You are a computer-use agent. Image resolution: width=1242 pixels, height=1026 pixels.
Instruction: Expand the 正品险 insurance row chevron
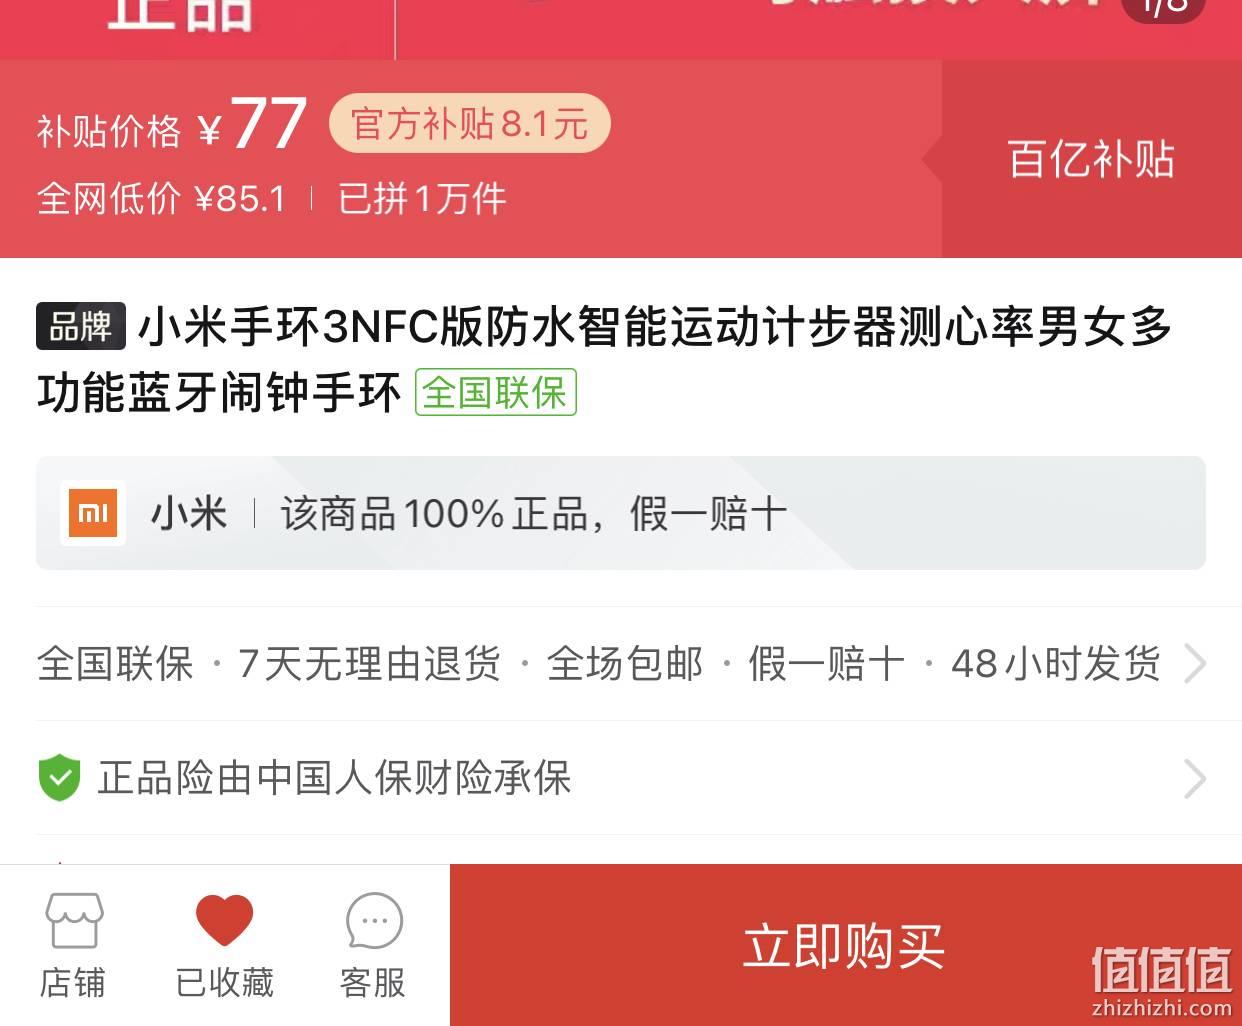click(x=1195, y=778)
